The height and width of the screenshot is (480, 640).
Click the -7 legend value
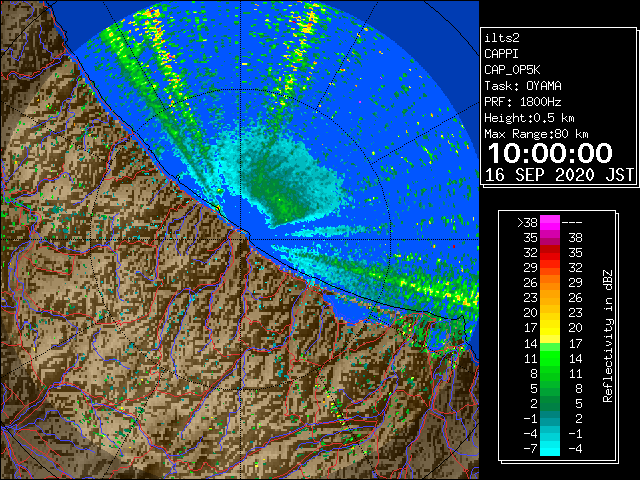(530, 449)
